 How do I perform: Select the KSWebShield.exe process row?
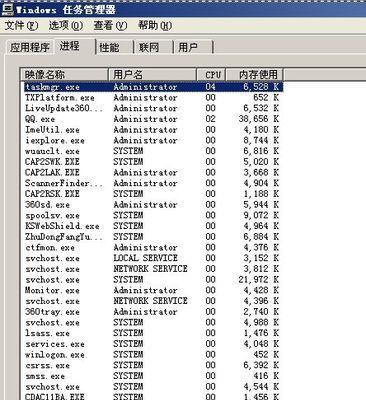coord(153,226)
